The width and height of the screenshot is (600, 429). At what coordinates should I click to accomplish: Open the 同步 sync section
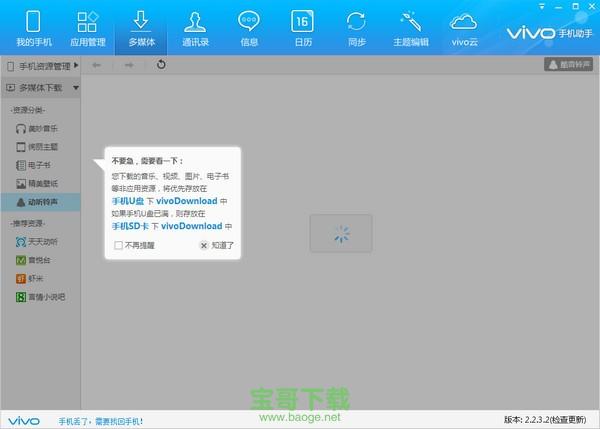tap(356, 29)
